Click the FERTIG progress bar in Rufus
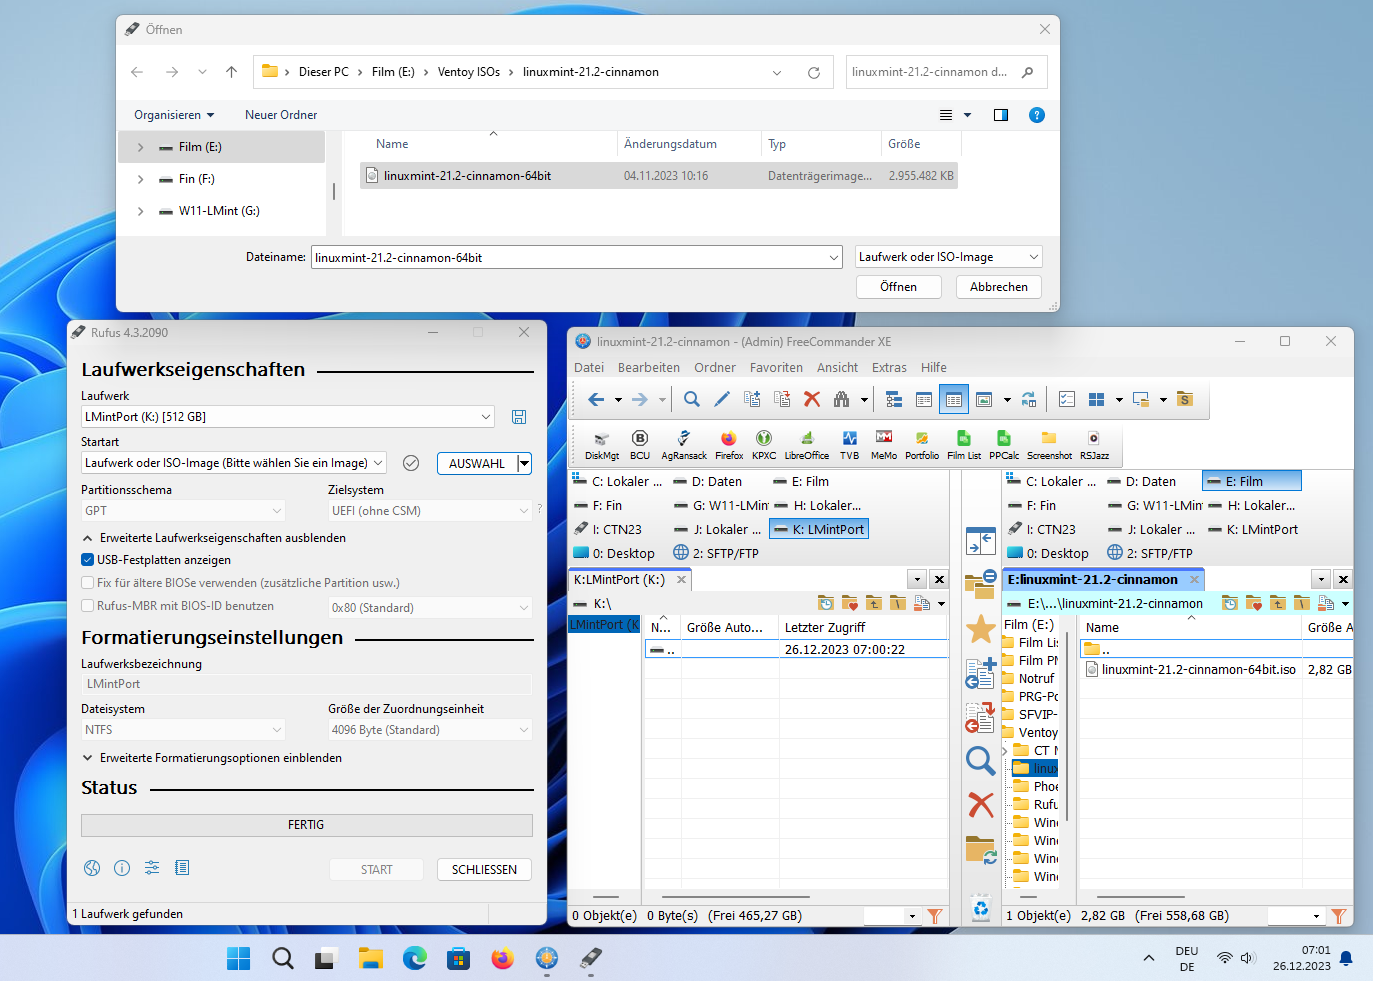 306,825
